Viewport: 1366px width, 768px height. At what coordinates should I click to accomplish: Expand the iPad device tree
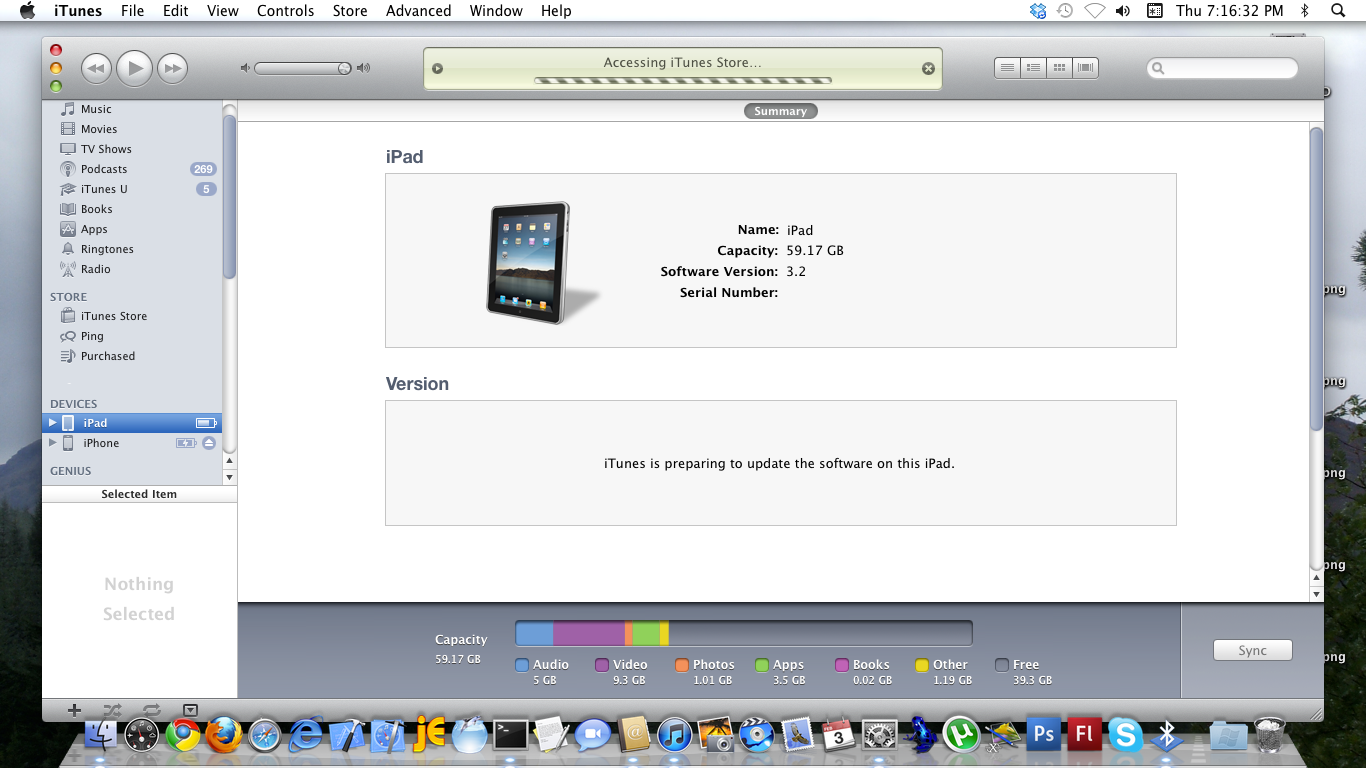click(x=53, y=423)
